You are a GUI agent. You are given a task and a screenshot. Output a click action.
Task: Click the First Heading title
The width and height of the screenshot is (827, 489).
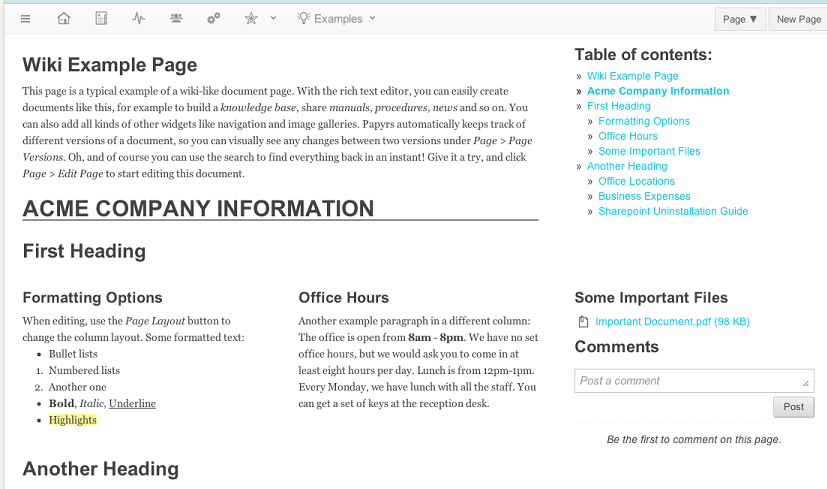(x=84, y=251)
